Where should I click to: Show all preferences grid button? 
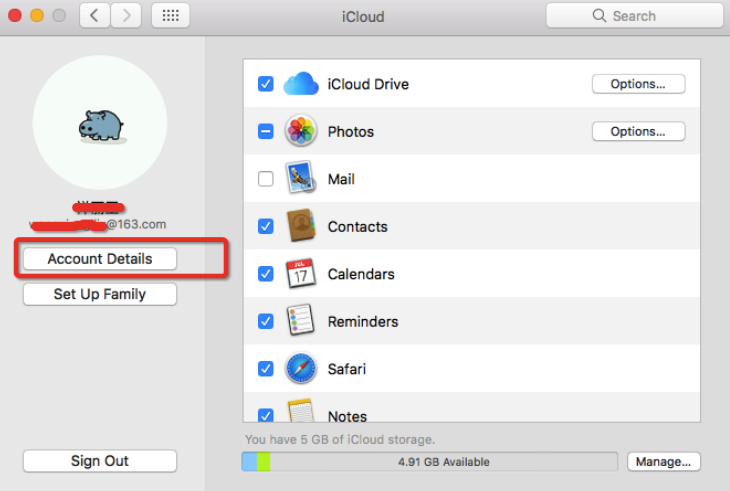[x=170, y=16]
